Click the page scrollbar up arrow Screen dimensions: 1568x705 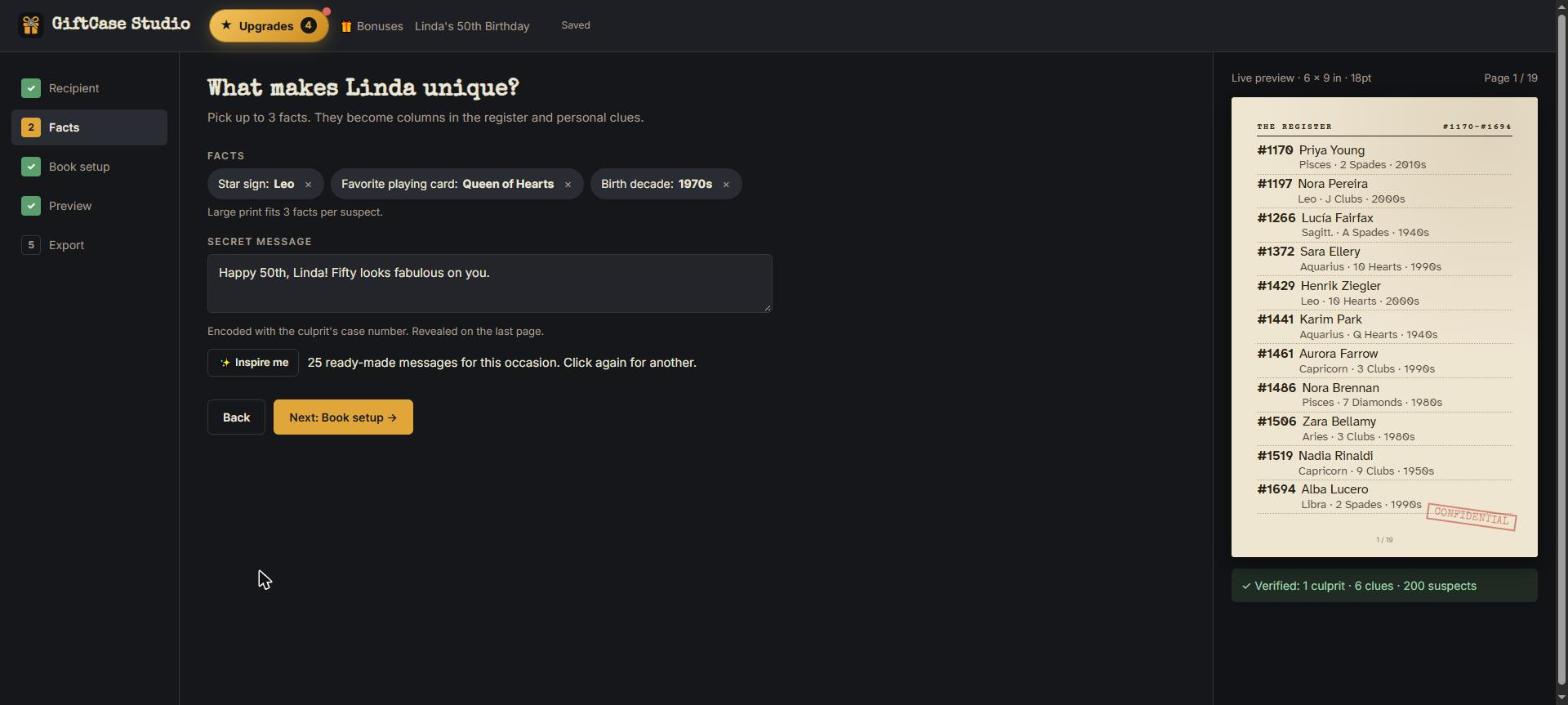1561,7
